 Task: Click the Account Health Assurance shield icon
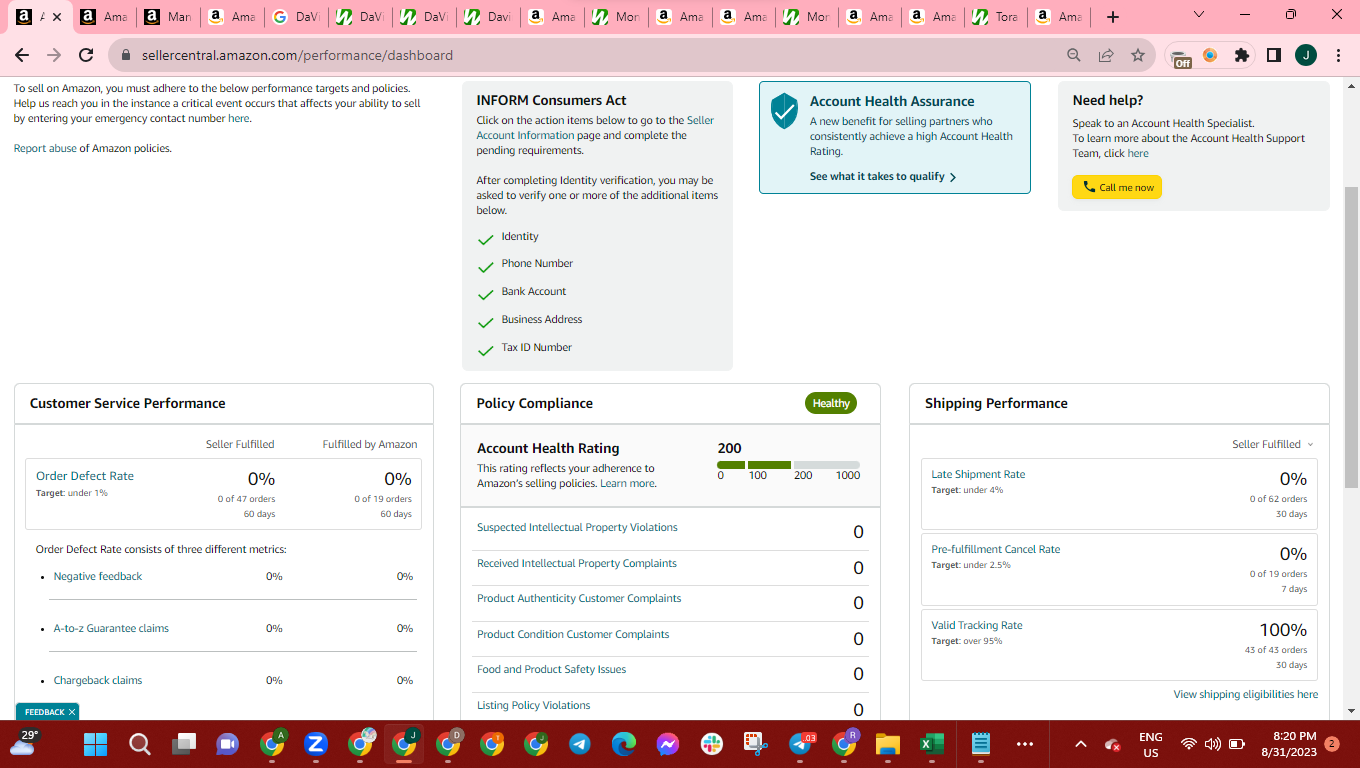[784, 111]
